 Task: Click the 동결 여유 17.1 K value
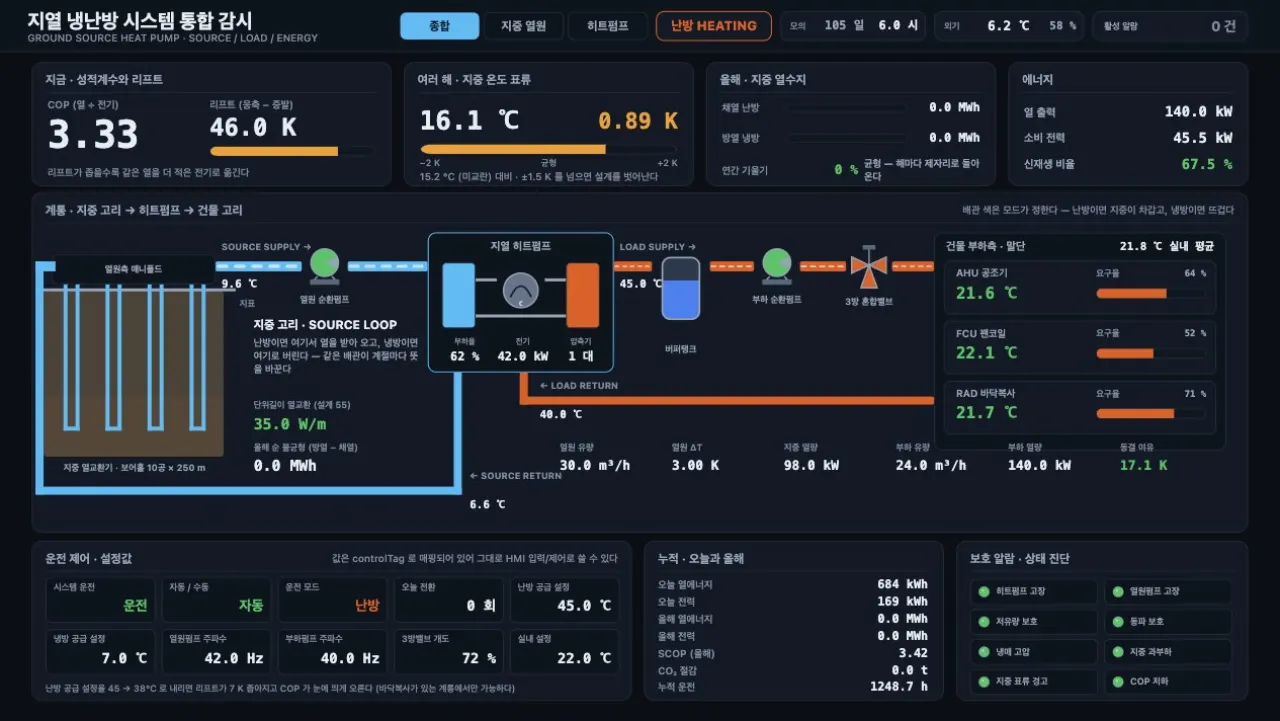(x=1143, y=465)
